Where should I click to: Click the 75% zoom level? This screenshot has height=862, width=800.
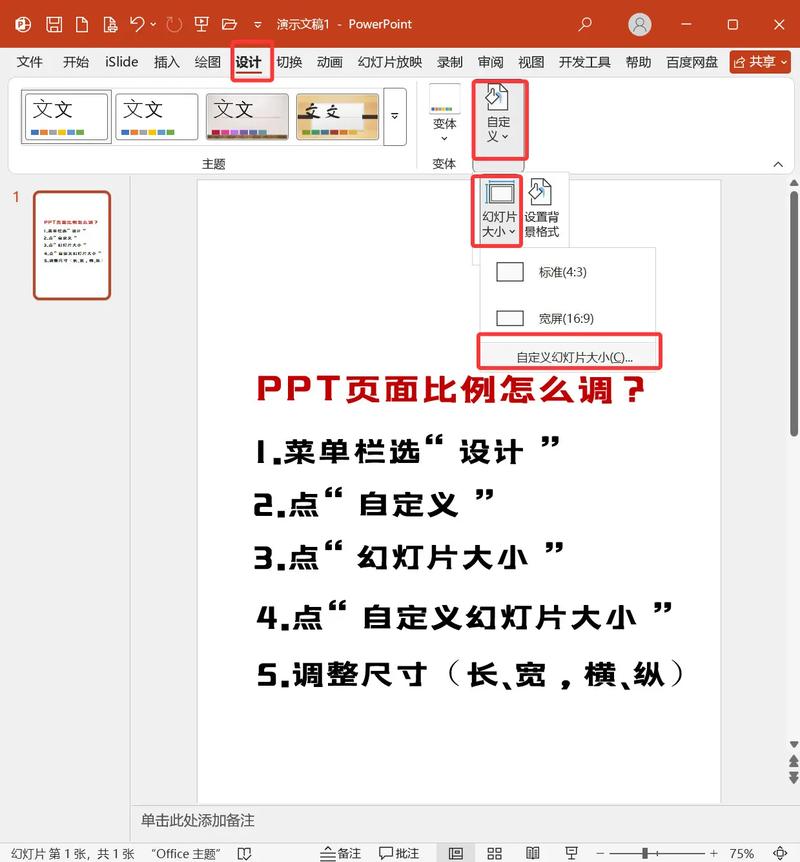click(742, 854)
